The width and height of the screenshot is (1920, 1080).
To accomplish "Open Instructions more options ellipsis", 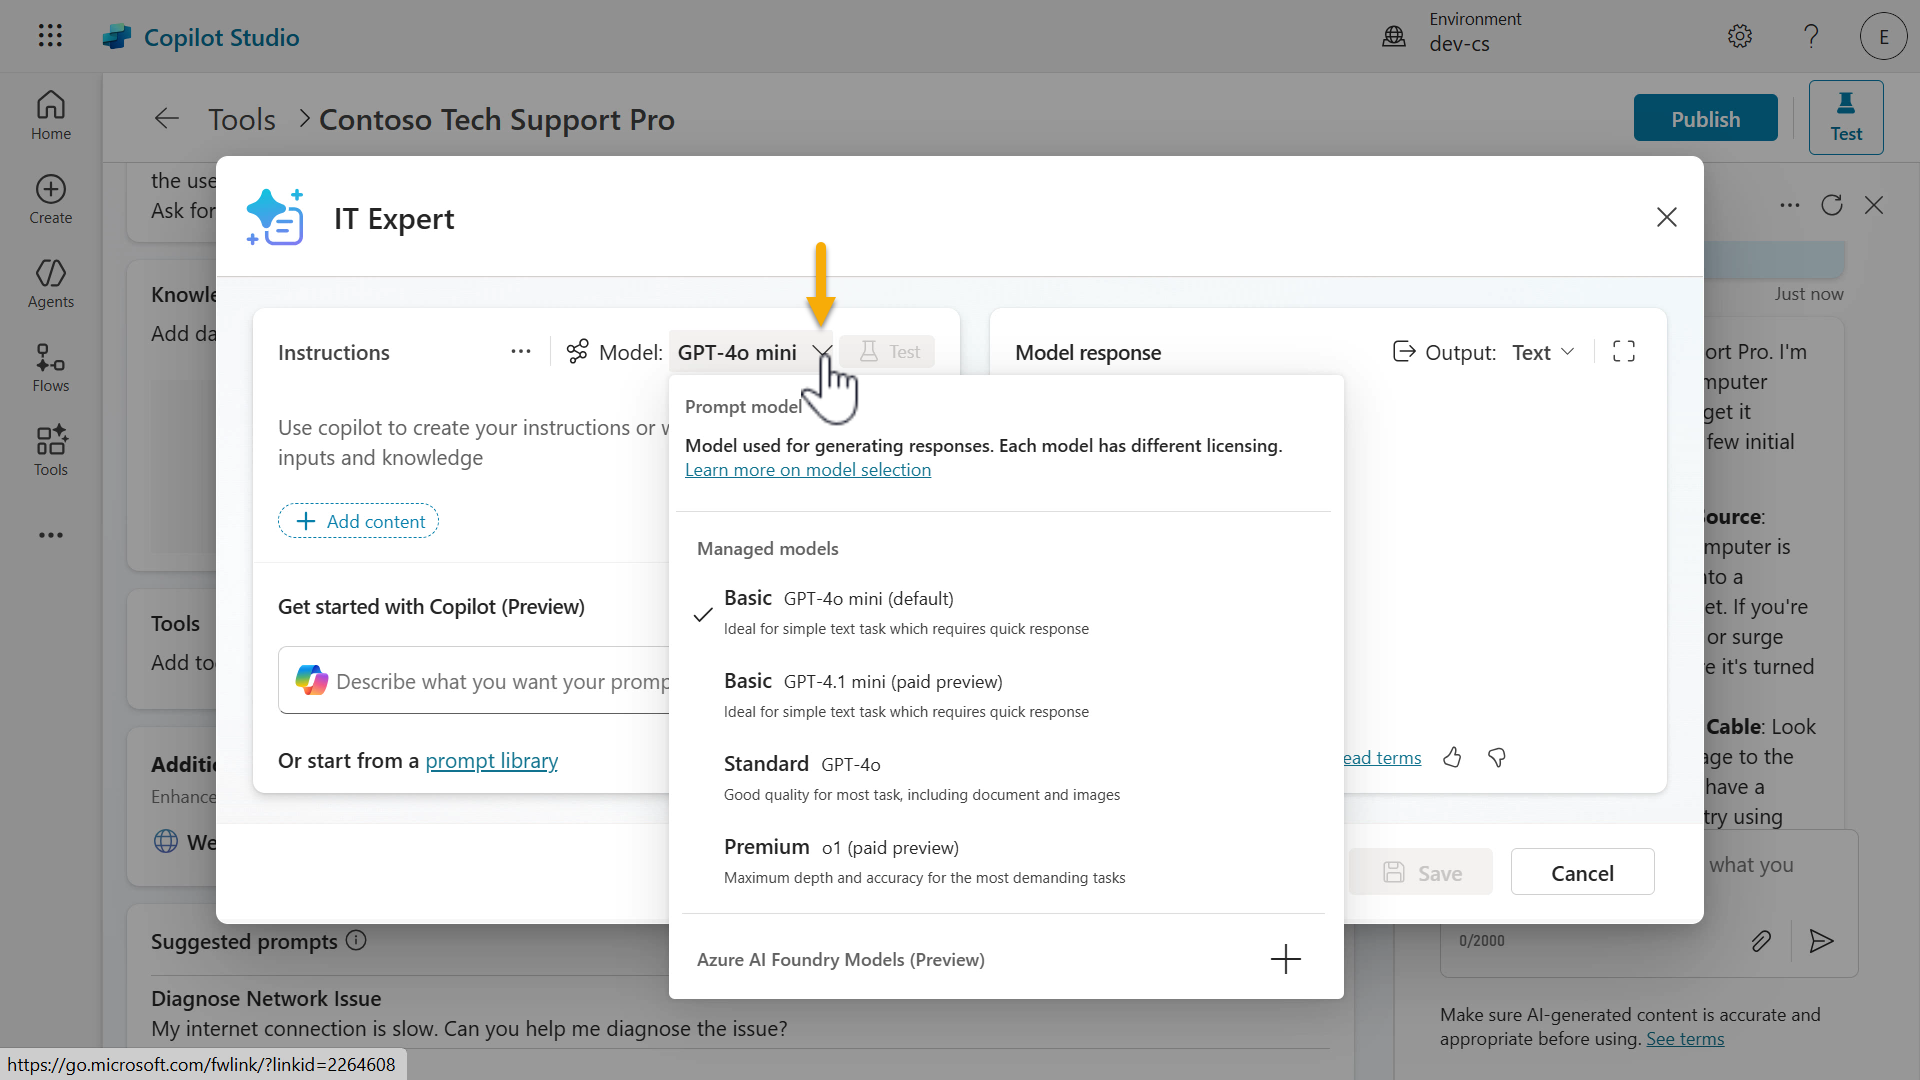I will (521, 352).
